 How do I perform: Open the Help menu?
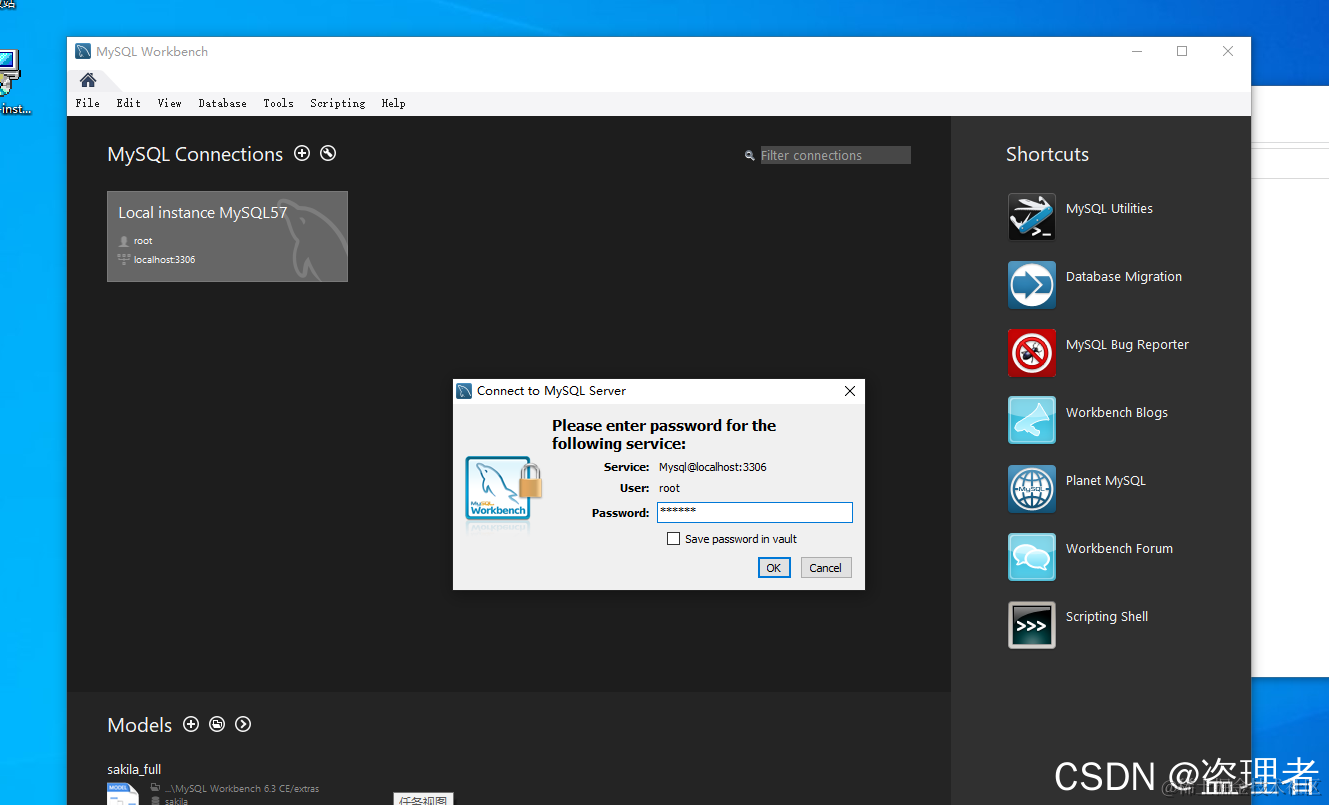pyautogui.click(x=394, y=103)
